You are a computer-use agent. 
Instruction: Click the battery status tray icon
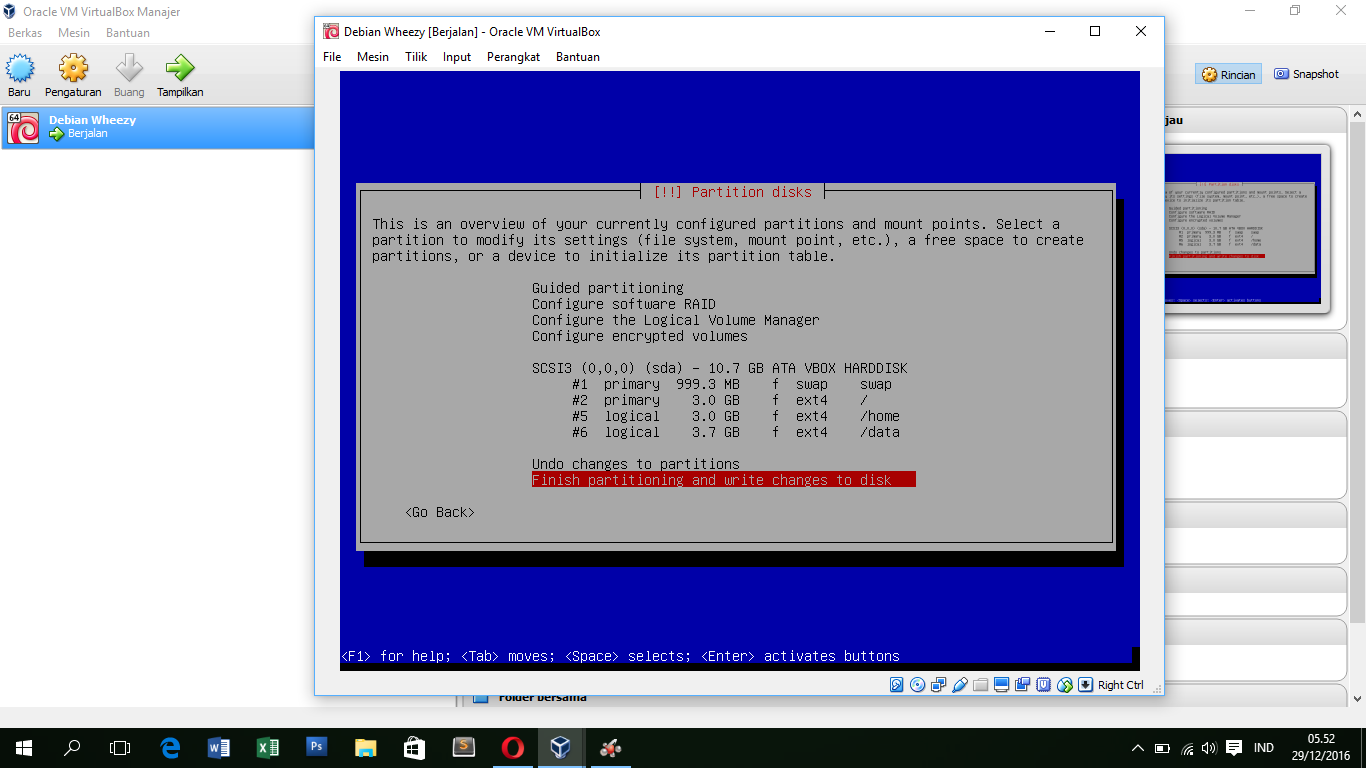[x=1163, y=747]
